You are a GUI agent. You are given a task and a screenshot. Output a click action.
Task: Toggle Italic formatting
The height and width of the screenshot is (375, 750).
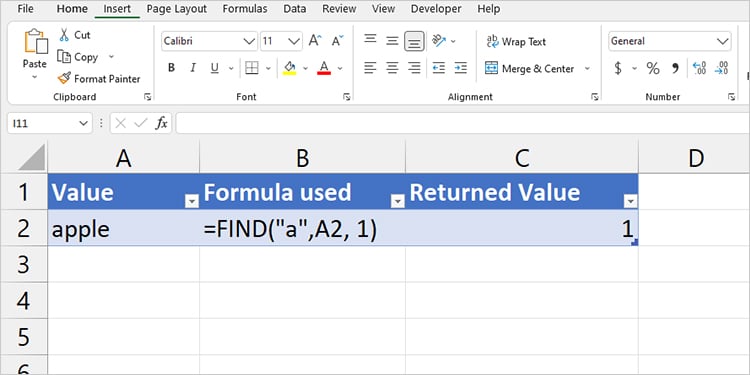pos(193,68)
